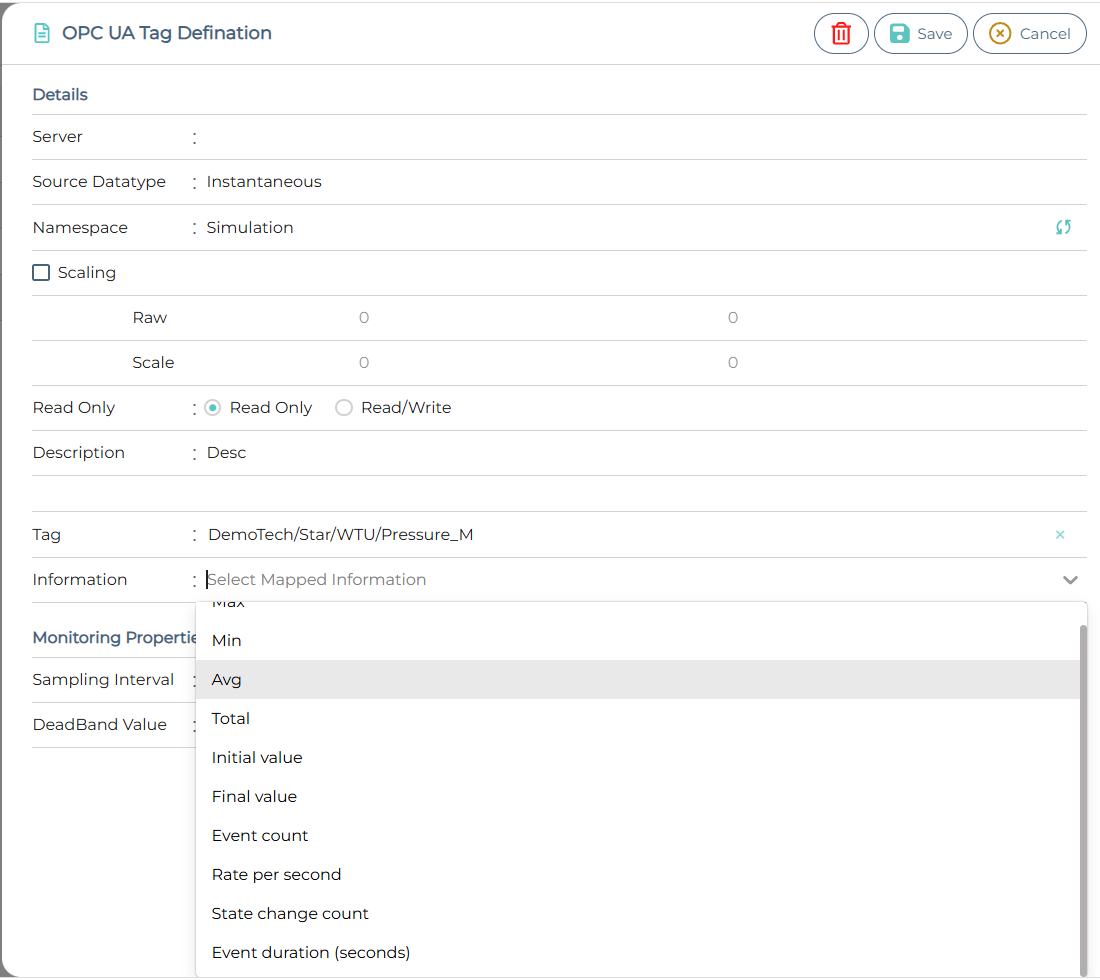The width and height of the screenshot is (1100, 980).
Task: Clear the Tag field using the x icon
Action: coord(1060,535)
